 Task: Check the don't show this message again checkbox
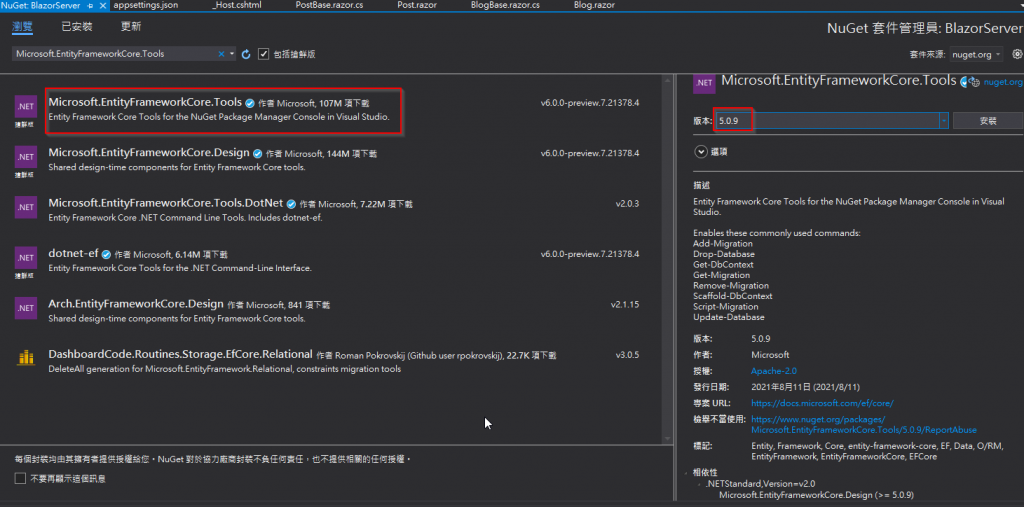(20, 479)
